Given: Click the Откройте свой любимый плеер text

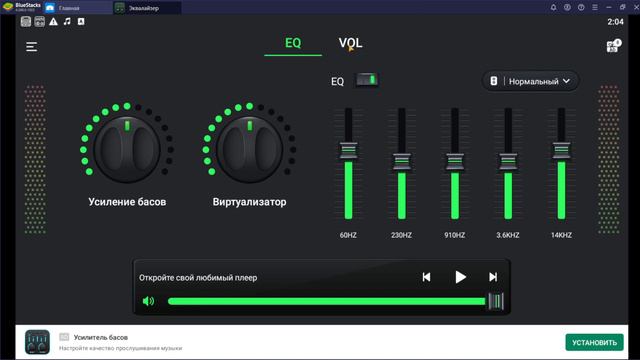Looking at the screenshot, I should click(198, 278).
